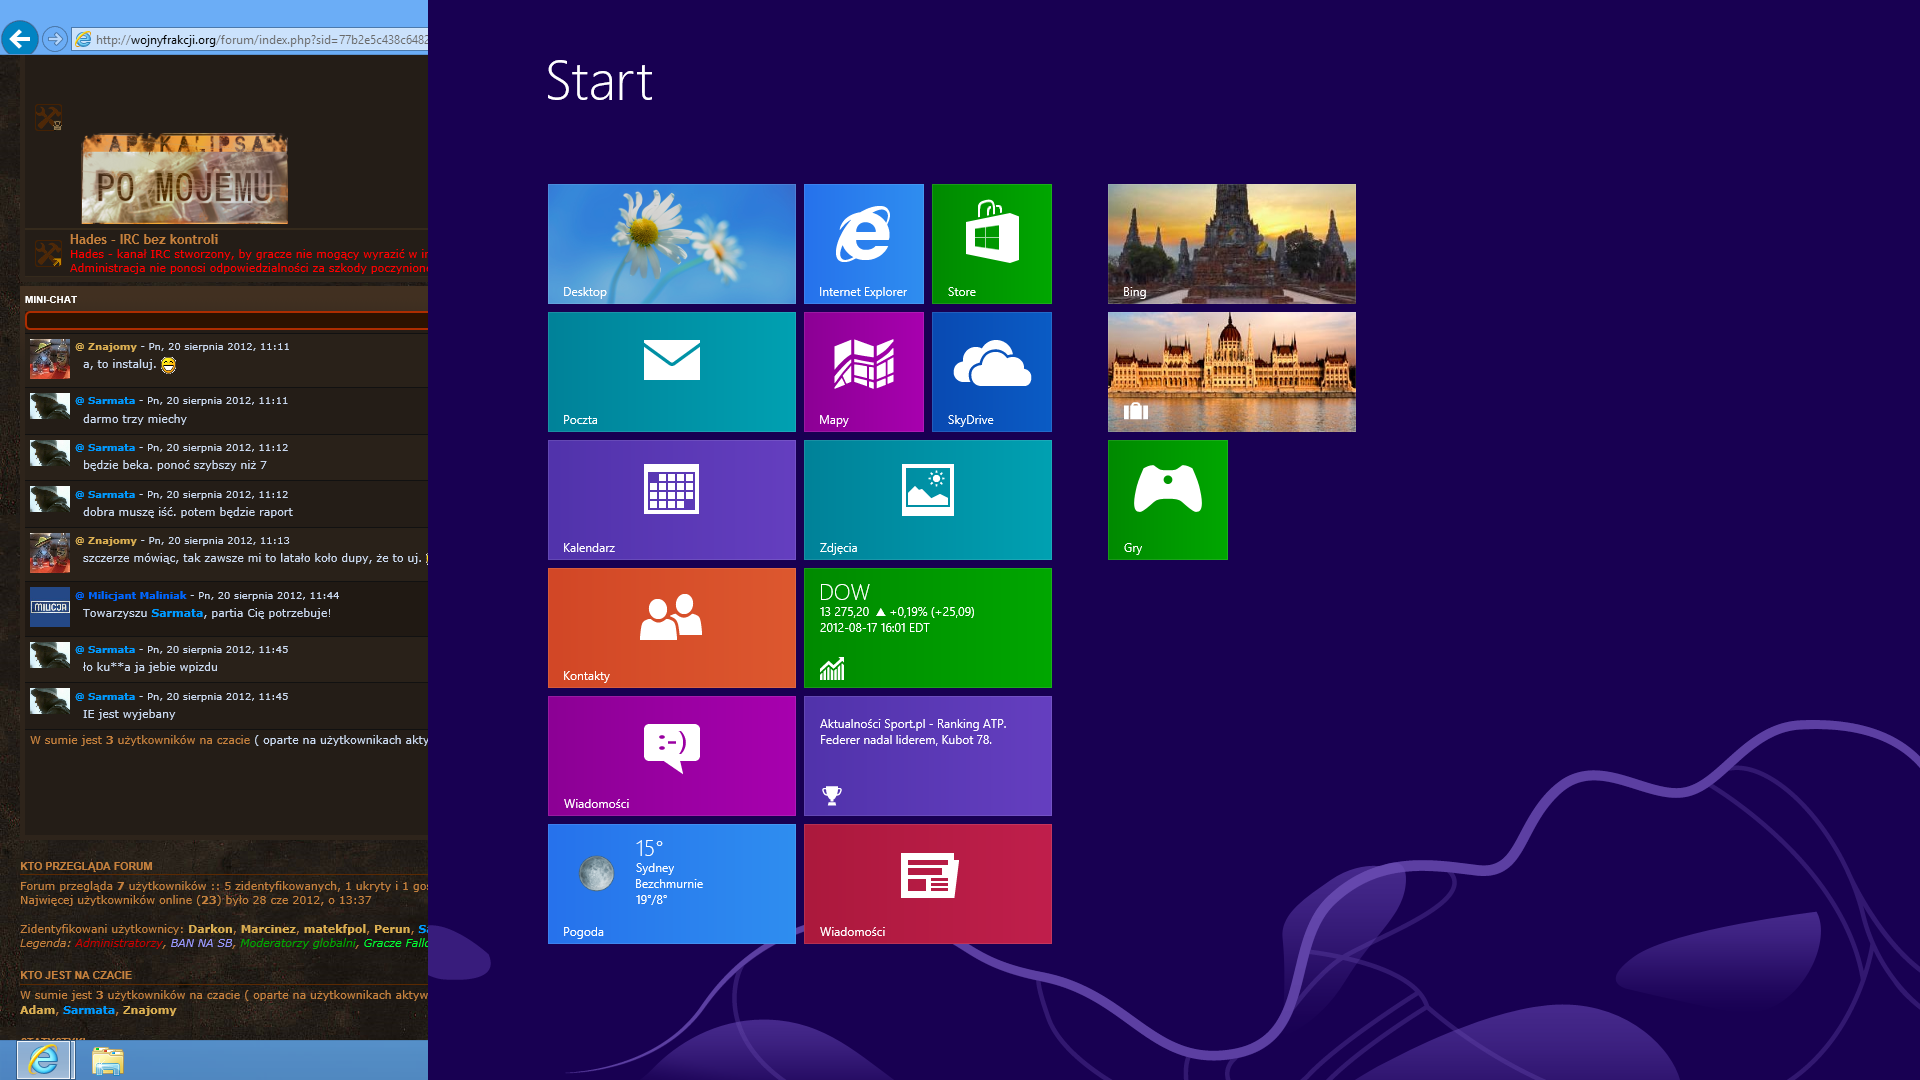The height and width of the screenshot is (1080, 1920).
Task: Click the MINI-CHAT section header
Action: coord(51,300)
